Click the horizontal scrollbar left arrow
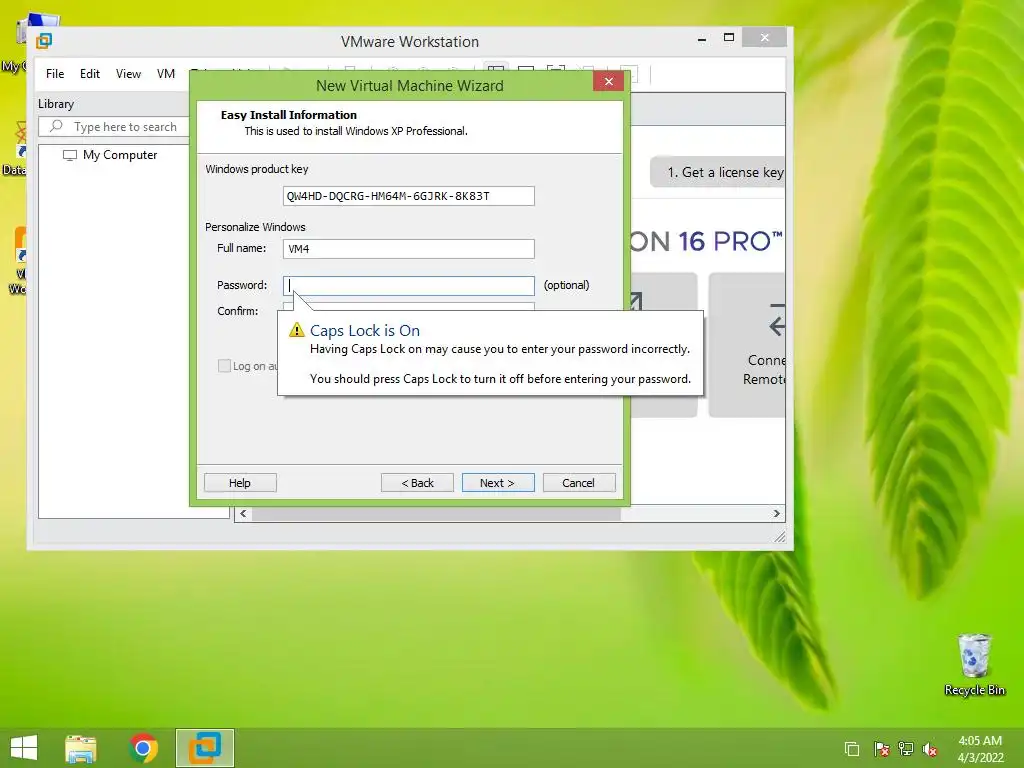This screenshot has height=768, width=1024. tap(243, 513)
